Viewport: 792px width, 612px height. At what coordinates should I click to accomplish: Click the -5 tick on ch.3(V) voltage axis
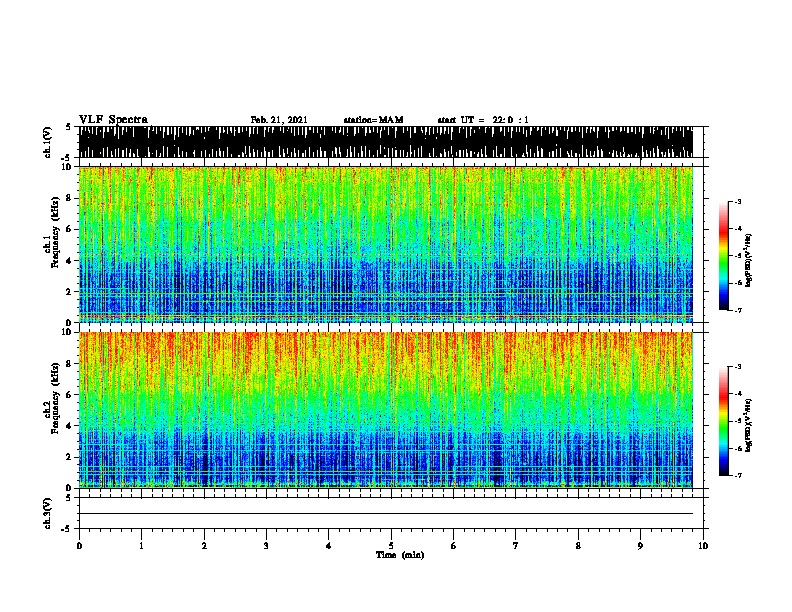pos(66,529)
